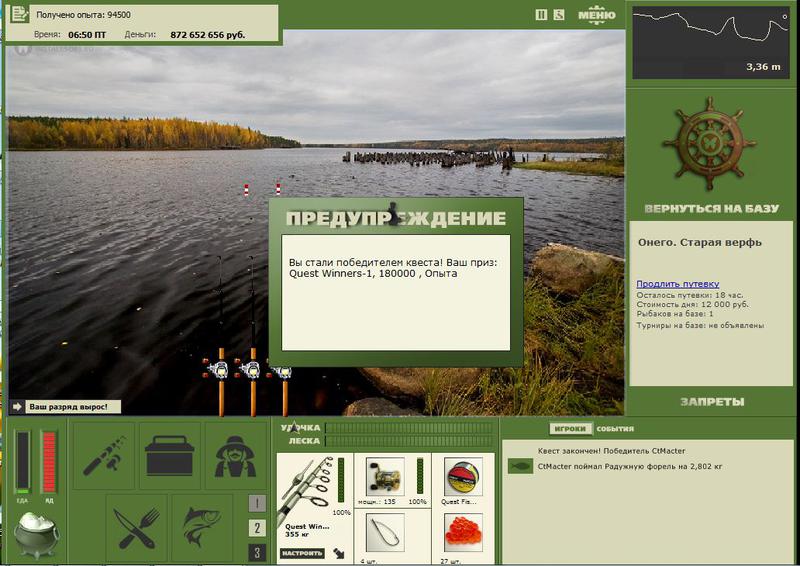Click ВЕРНУТЬСЯ НА БАЗУ

[x=711, y=209]
